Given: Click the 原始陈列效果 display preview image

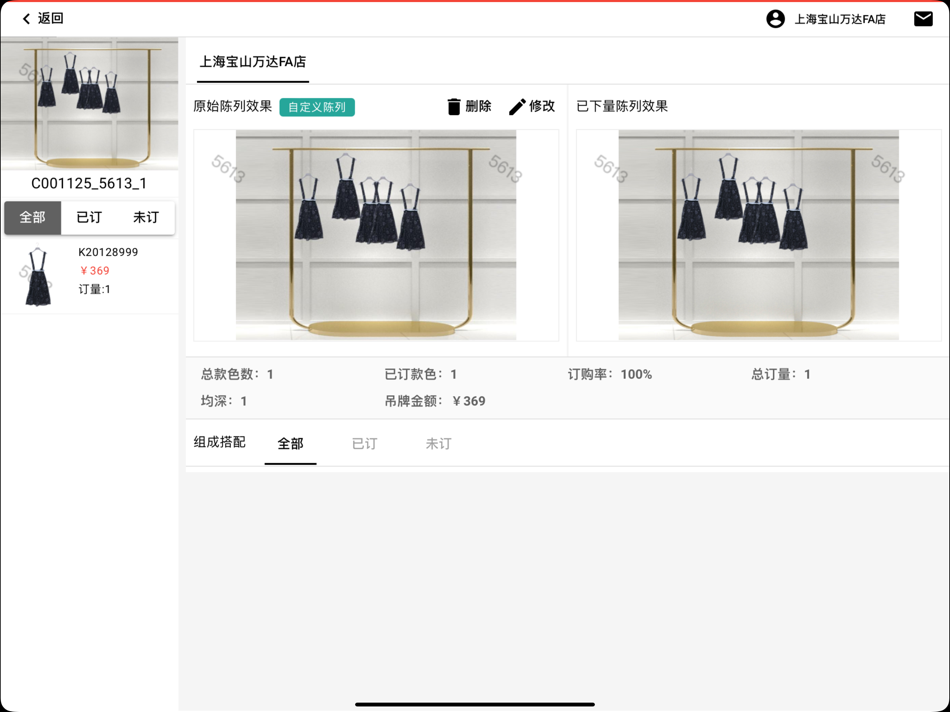Looking at the screenshot, I should (x=377, y=235).
